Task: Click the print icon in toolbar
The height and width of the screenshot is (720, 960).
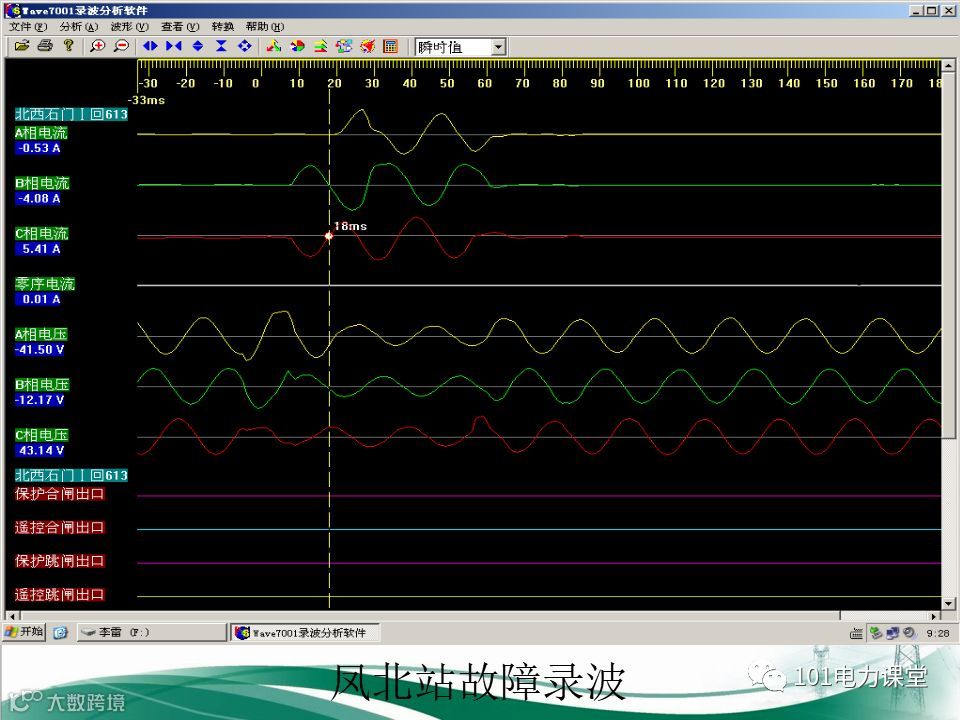Action: (45, 46)
